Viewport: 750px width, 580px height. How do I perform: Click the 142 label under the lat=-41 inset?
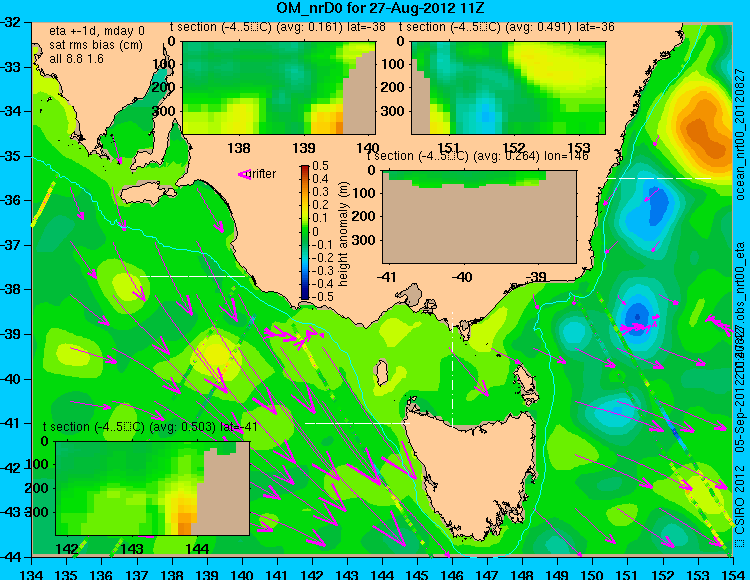pyautogui.click(x=67, y=548)
